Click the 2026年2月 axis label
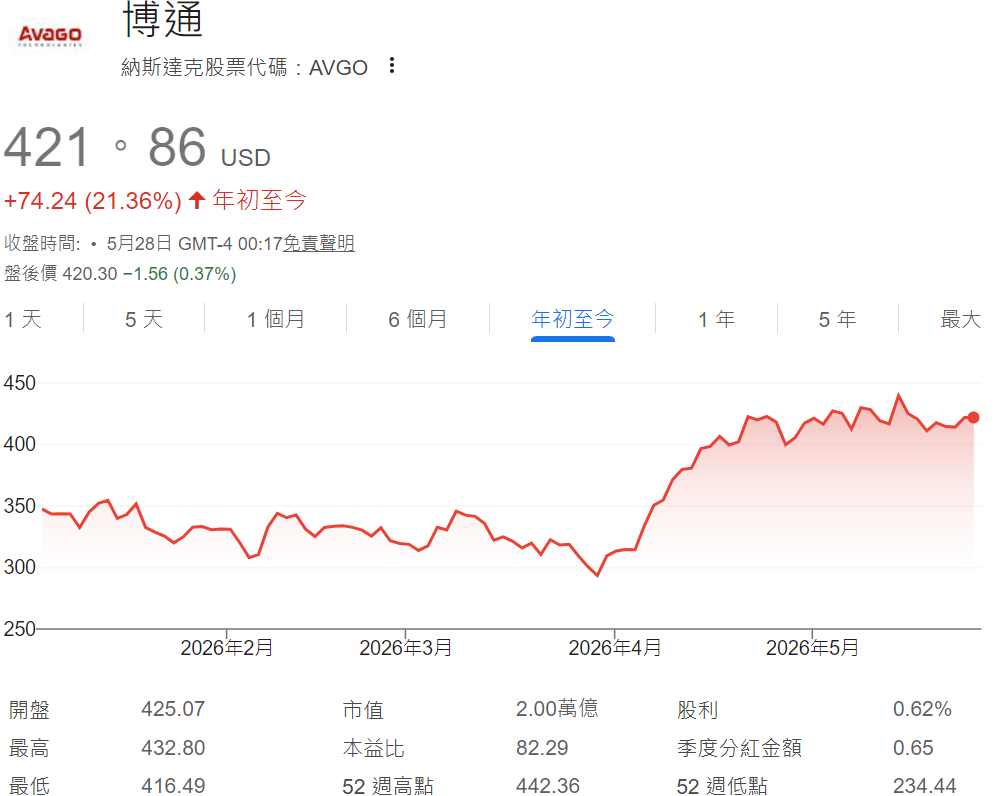The image size is (996, 796). click(x=227, y=648)
